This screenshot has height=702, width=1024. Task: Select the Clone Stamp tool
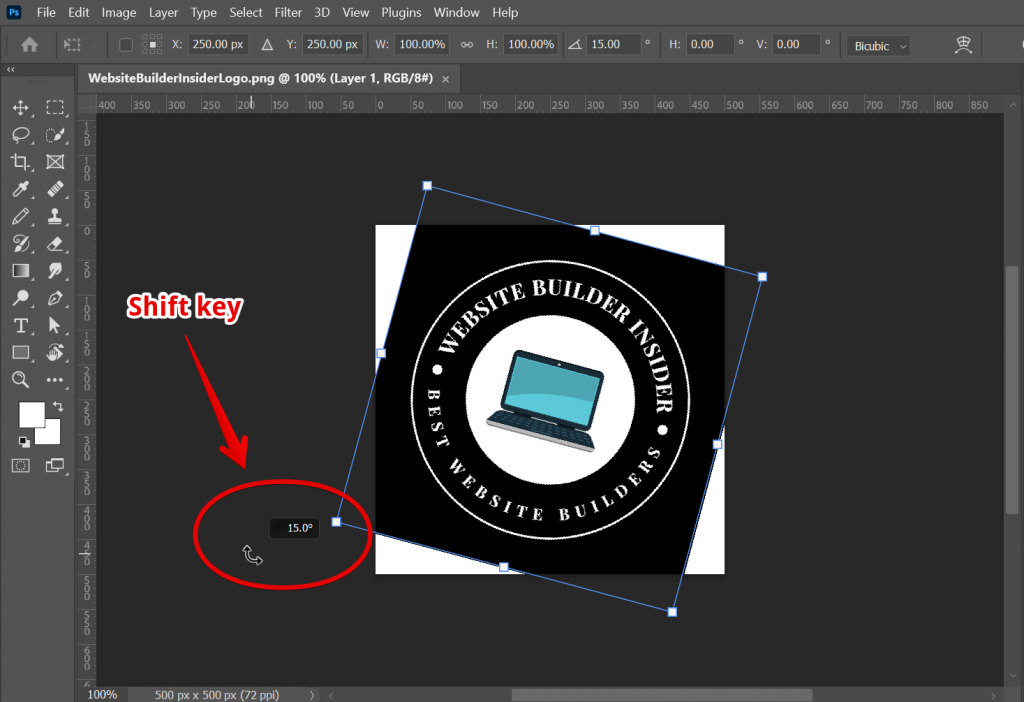click(x=56, y=216)
